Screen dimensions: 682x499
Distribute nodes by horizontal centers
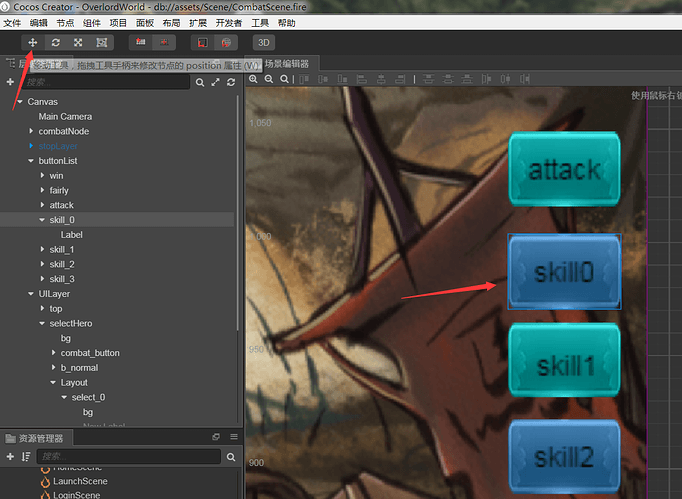(x=505, y=79)
